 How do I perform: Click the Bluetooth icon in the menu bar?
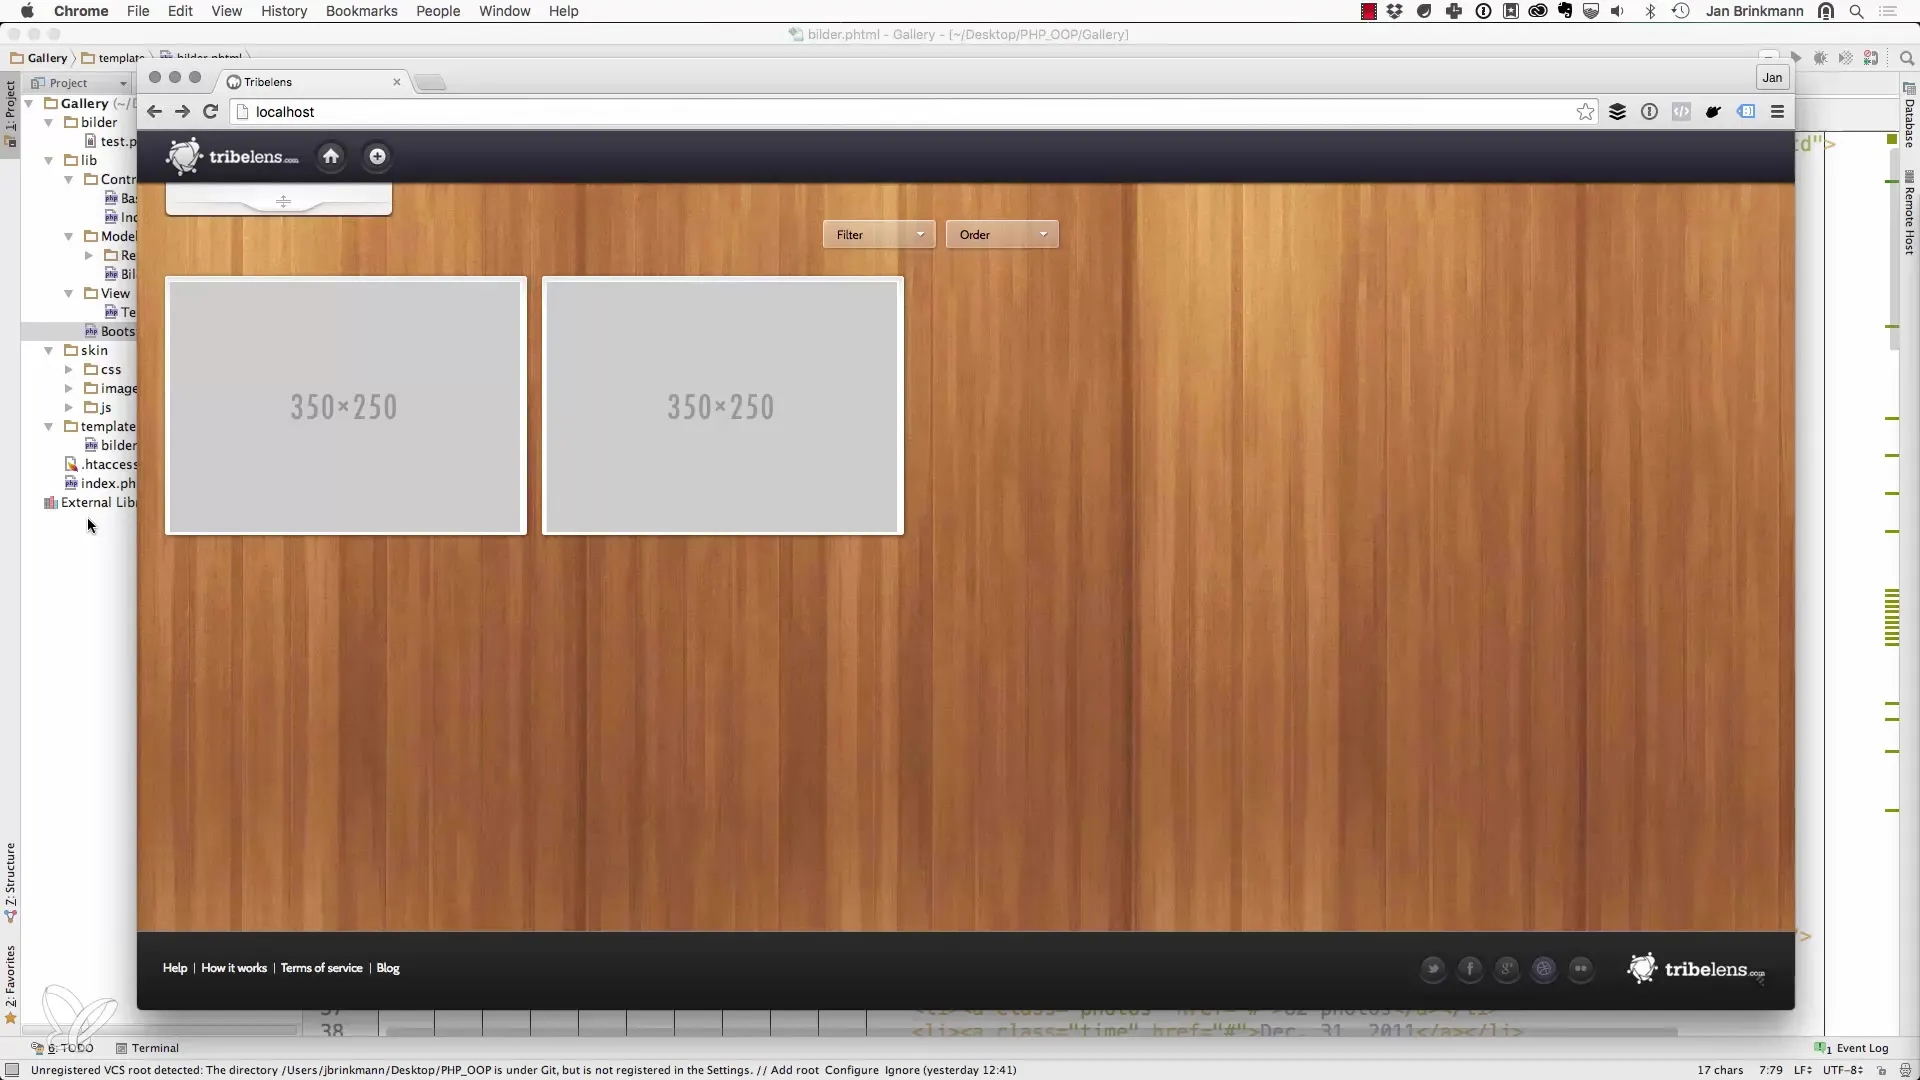(x=1650, y=11)
